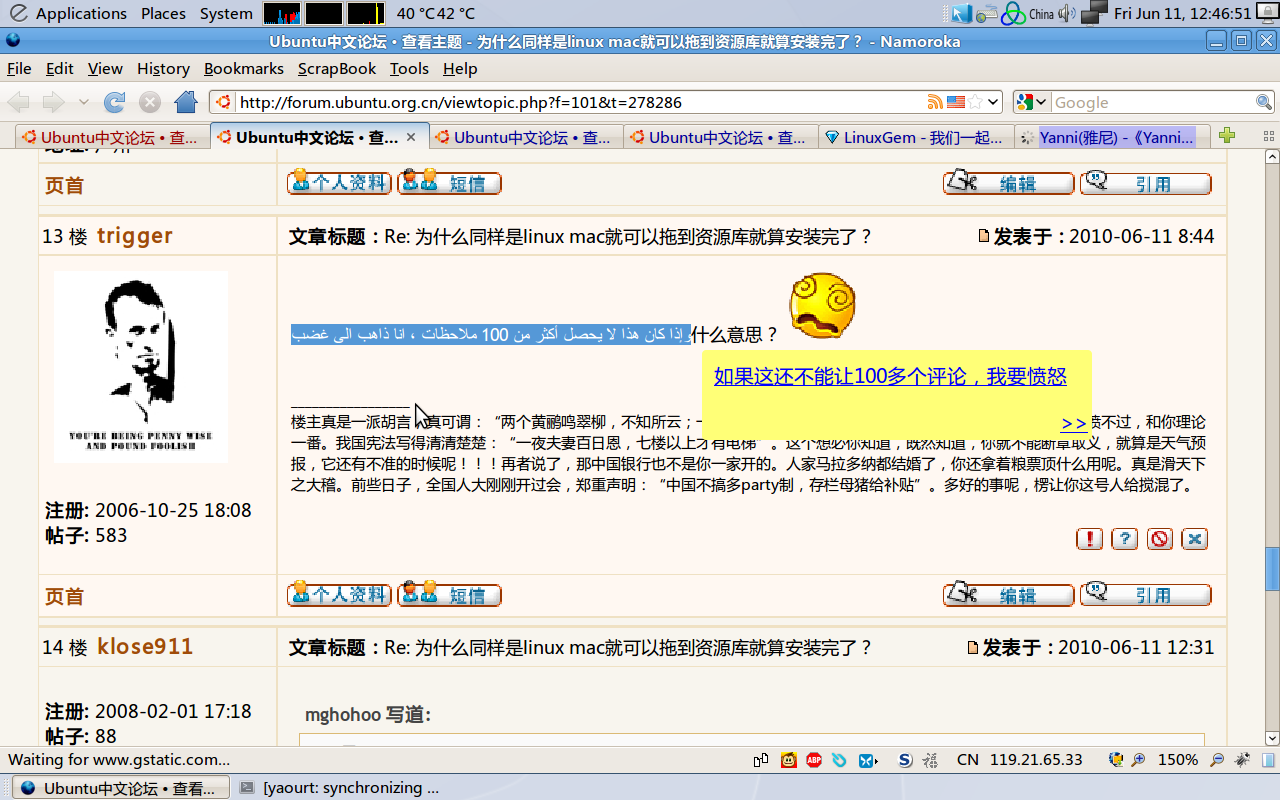Click the globe shield icon left of zoom-in
The height and width of the screenshot is (800, 1280).
click(1116, 760)
